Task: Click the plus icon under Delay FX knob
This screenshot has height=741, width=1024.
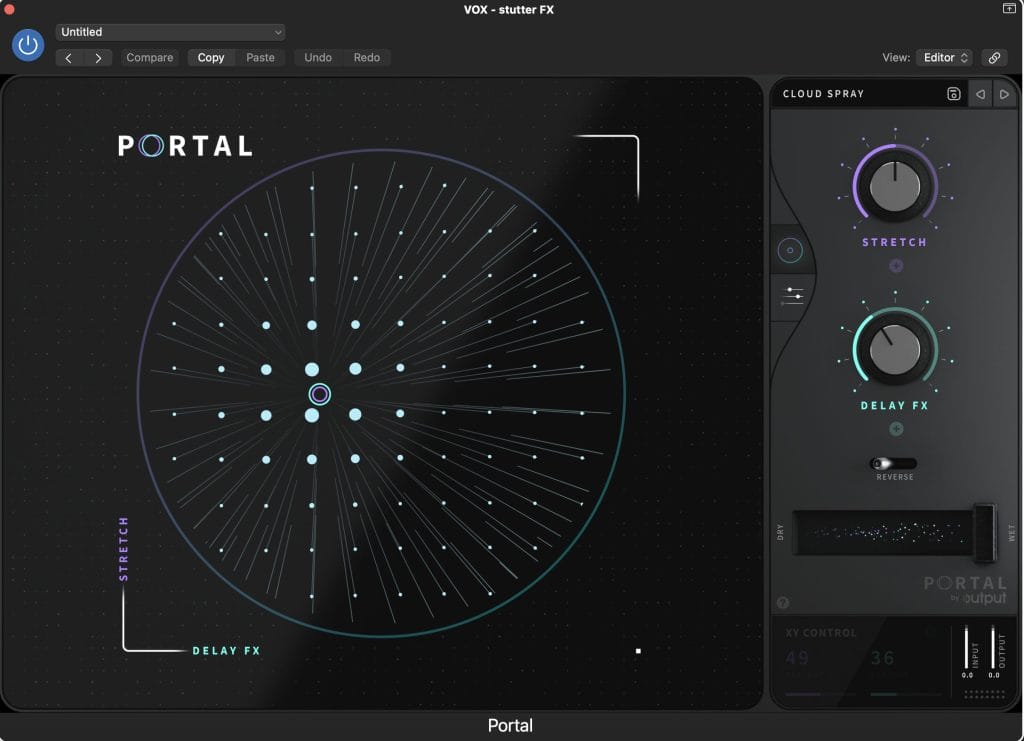Action: [895, 429]
